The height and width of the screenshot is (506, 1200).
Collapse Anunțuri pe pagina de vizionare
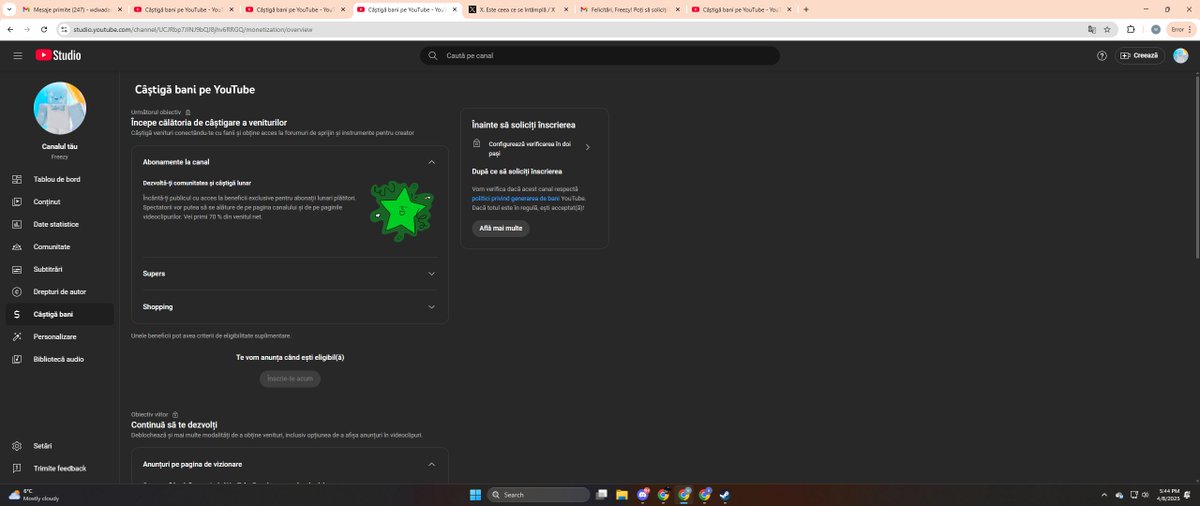click(431, 464)
